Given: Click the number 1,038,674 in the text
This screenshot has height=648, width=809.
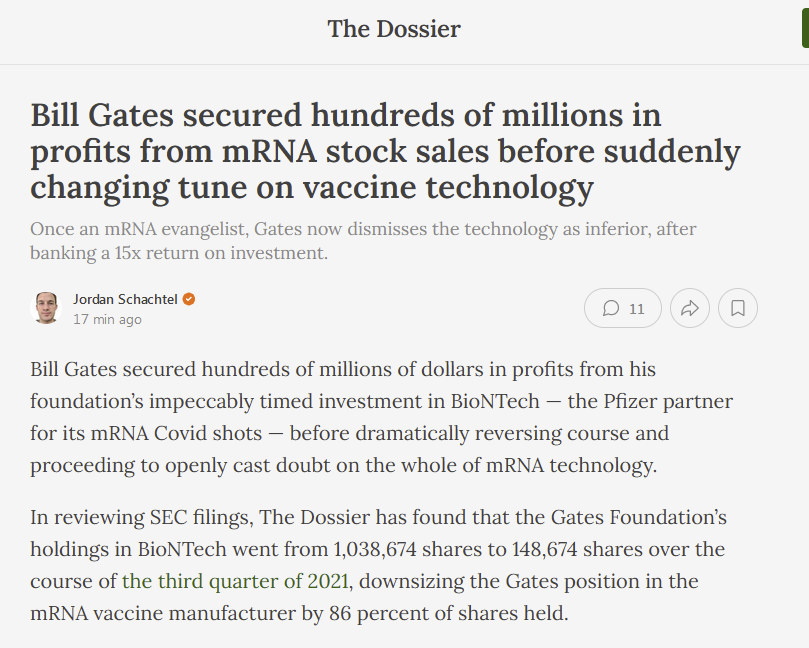Looking at the screenshot, I should pos(375,549).
